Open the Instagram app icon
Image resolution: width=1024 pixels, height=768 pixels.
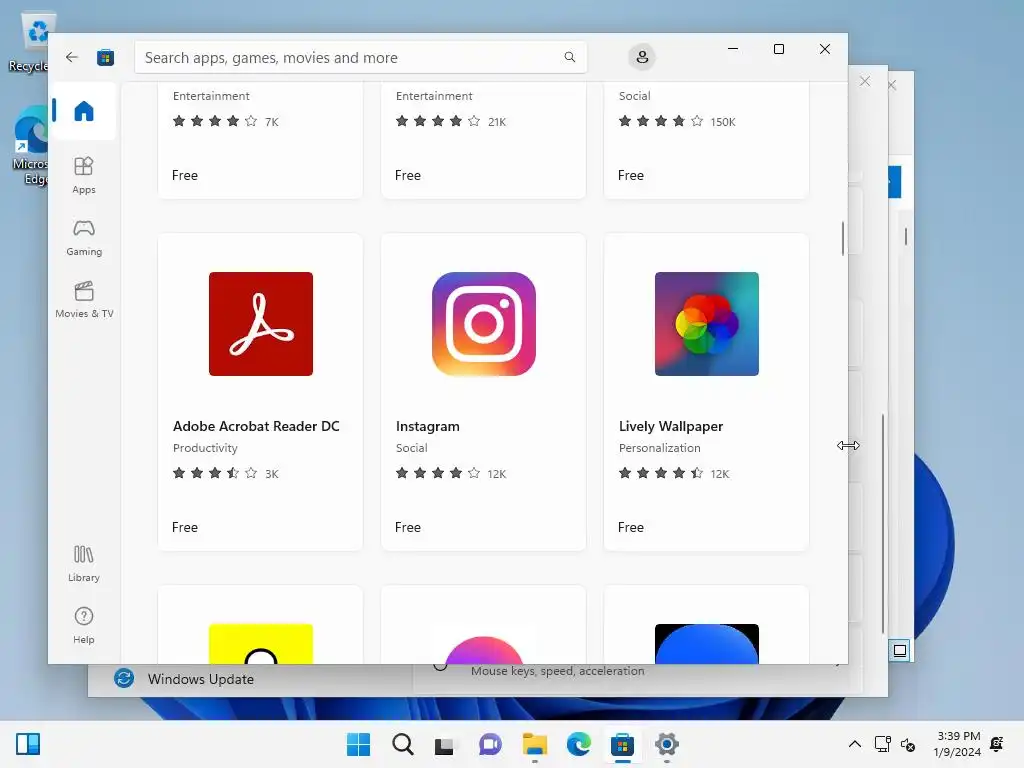point(484,324)
